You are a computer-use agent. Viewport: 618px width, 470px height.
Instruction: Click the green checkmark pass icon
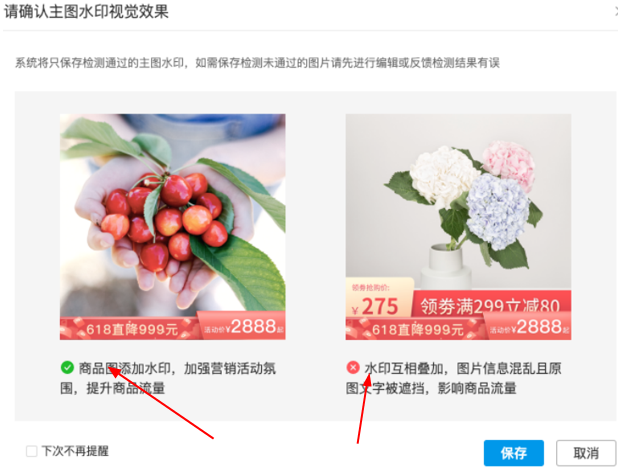pyautogui.click(x=67, y=367)
